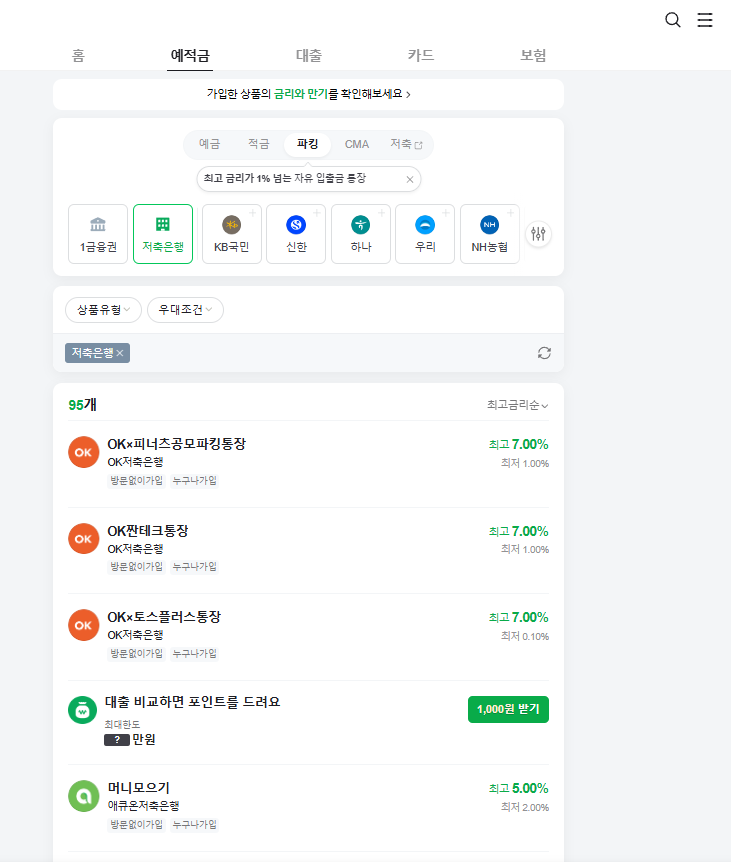Click the green loan comparison point icon
This screenshot has height=862, width=731.
pyautogui.click(x=82, y=710)
